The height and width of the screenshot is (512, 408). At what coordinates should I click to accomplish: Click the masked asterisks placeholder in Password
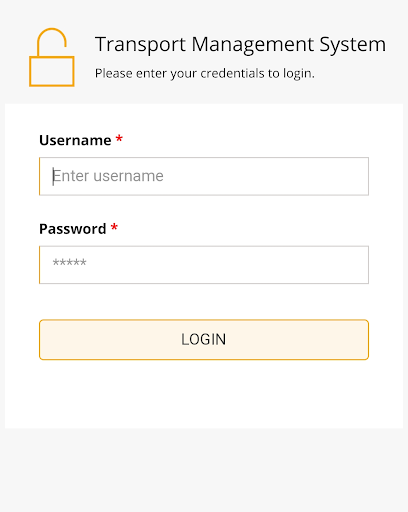click(x=69, y=262)
